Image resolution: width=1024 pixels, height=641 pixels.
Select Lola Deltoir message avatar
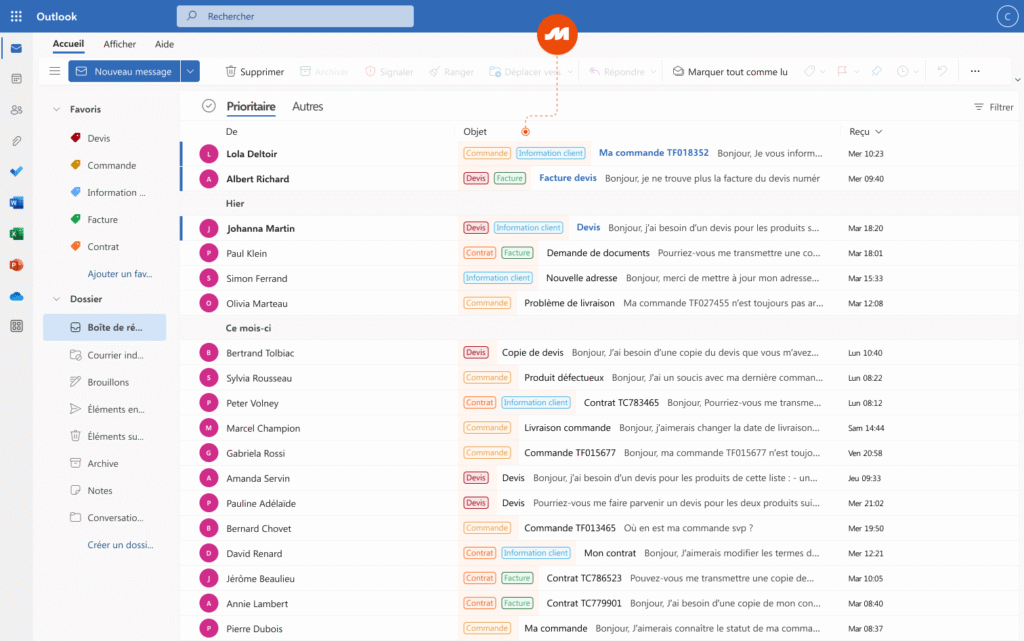(208, 154)
